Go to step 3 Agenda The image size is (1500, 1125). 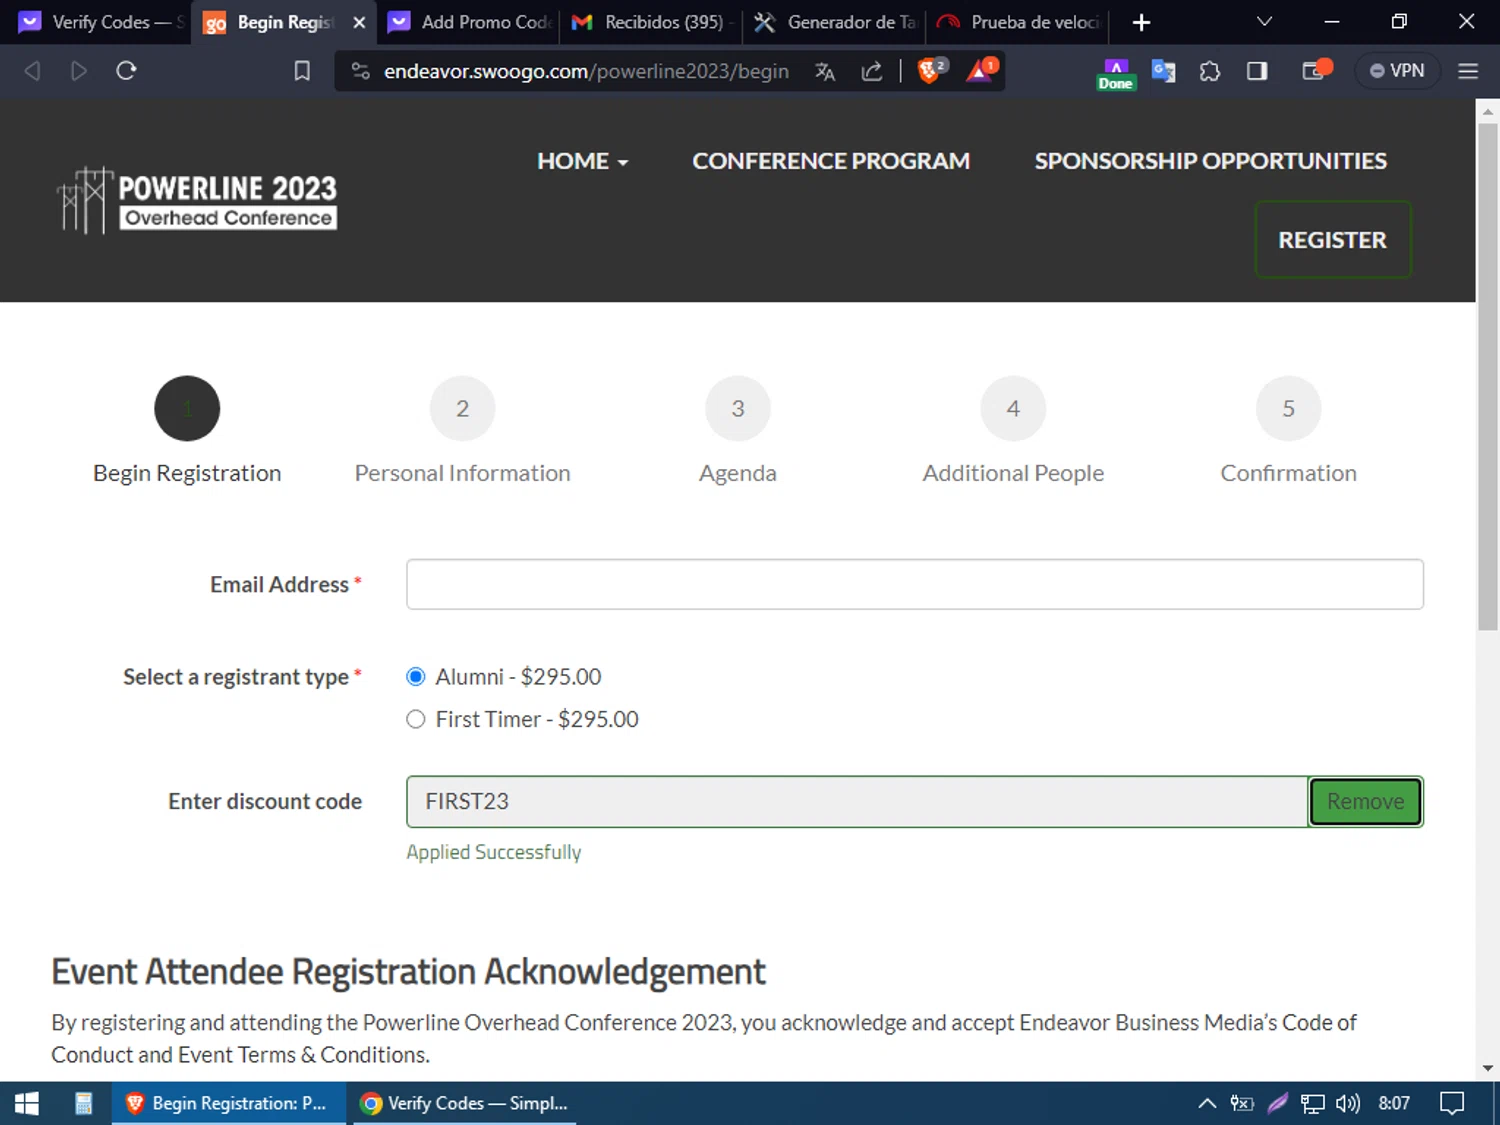738,408
